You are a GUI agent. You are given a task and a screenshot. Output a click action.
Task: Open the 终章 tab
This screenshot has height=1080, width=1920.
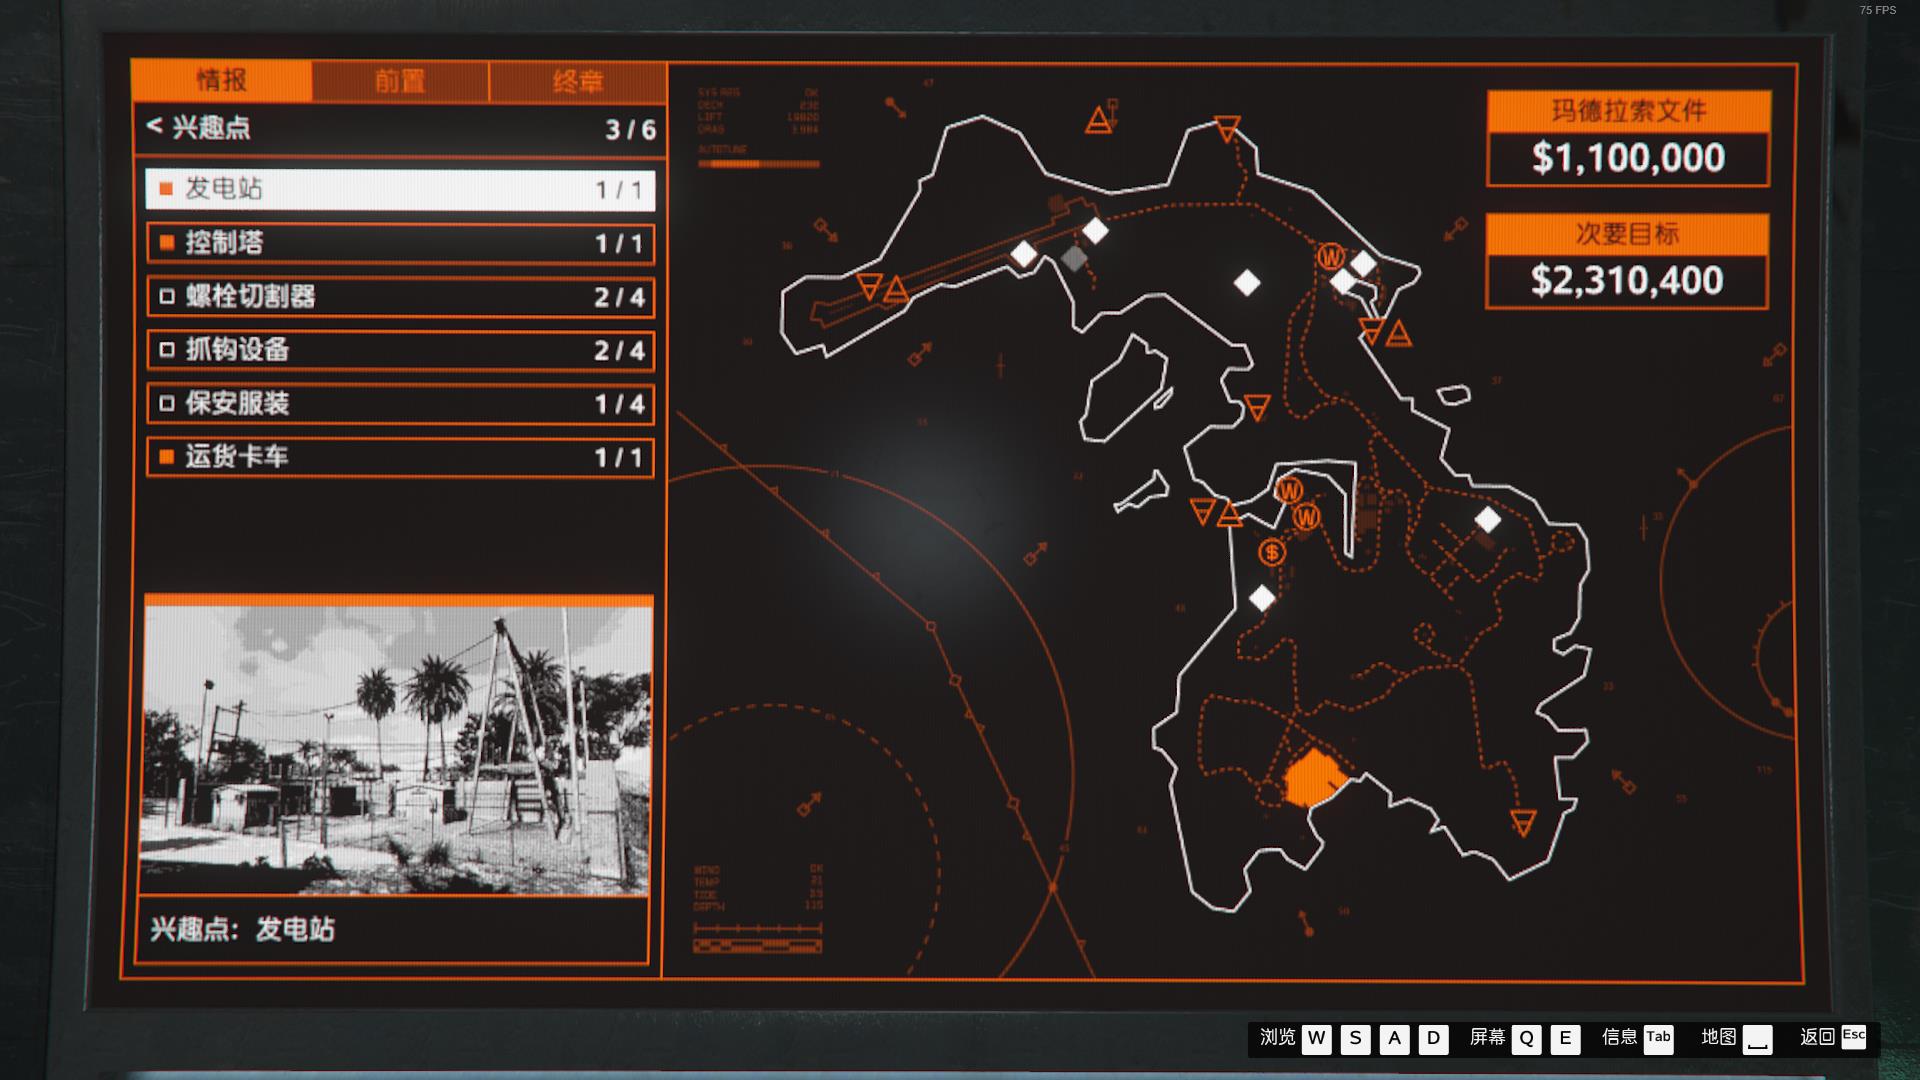578,81
